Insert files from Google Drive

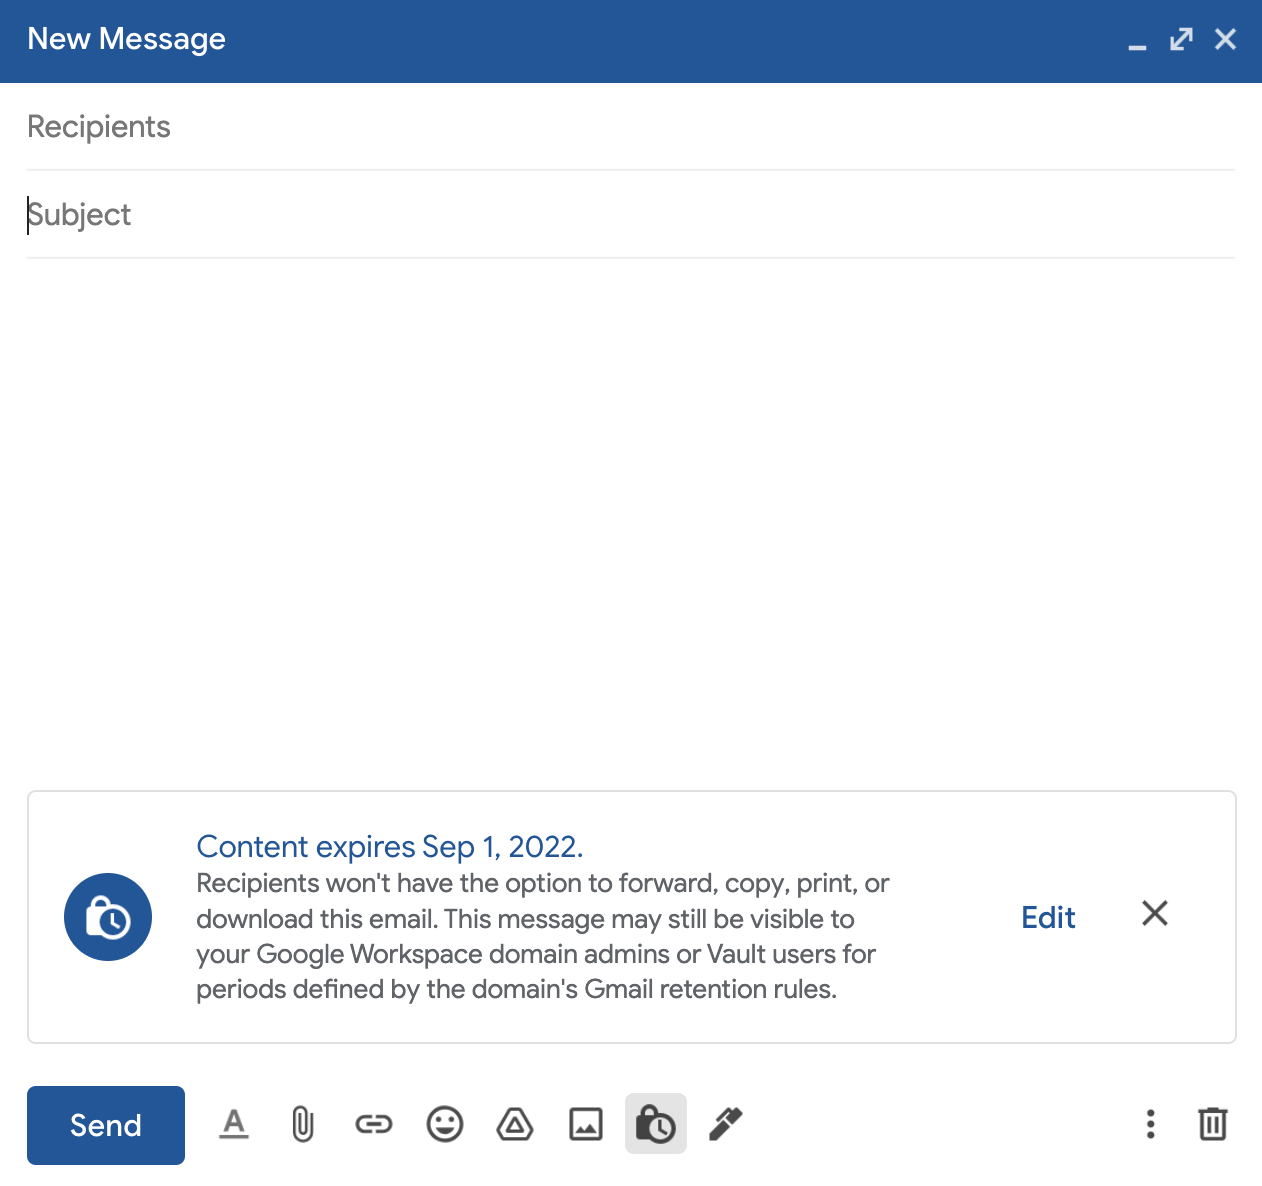tap(515, 1124)
